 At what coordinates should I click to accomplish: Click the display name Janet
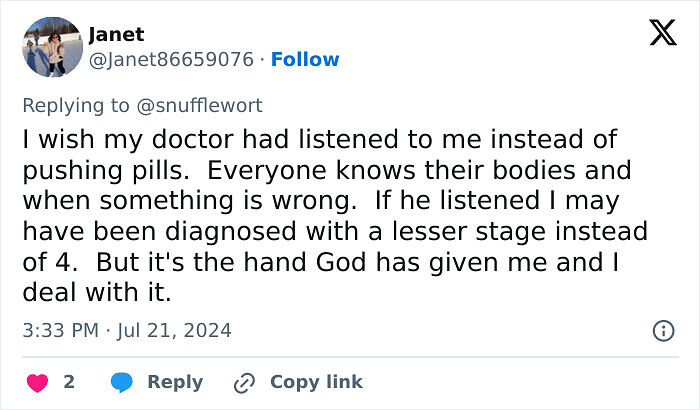(x=116, y=34)
